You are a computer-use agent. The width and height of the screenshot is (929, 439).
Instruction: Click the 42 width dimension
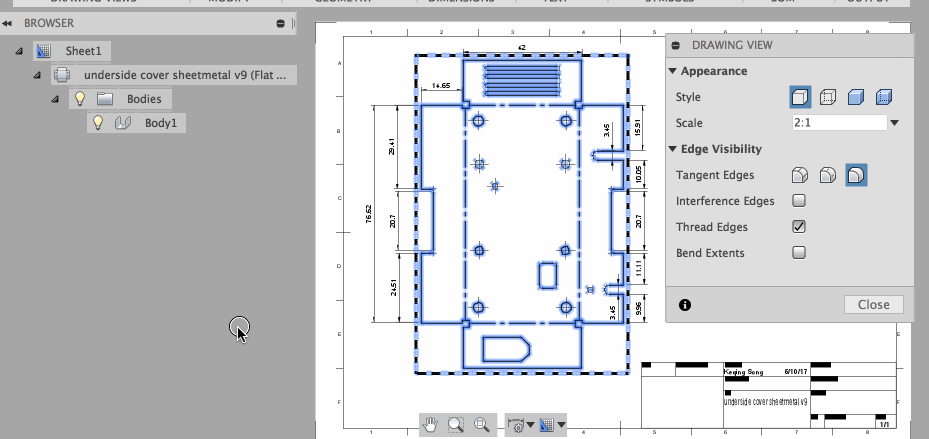coord(521,47)
